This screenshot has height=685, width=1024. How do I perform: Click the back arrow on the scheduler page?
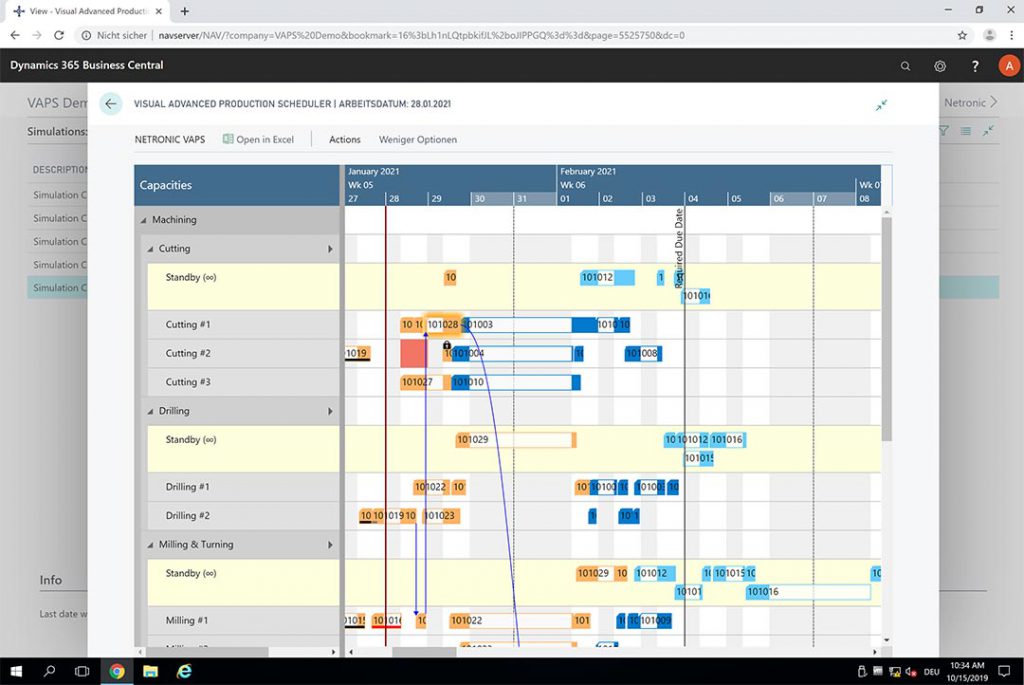110,103
